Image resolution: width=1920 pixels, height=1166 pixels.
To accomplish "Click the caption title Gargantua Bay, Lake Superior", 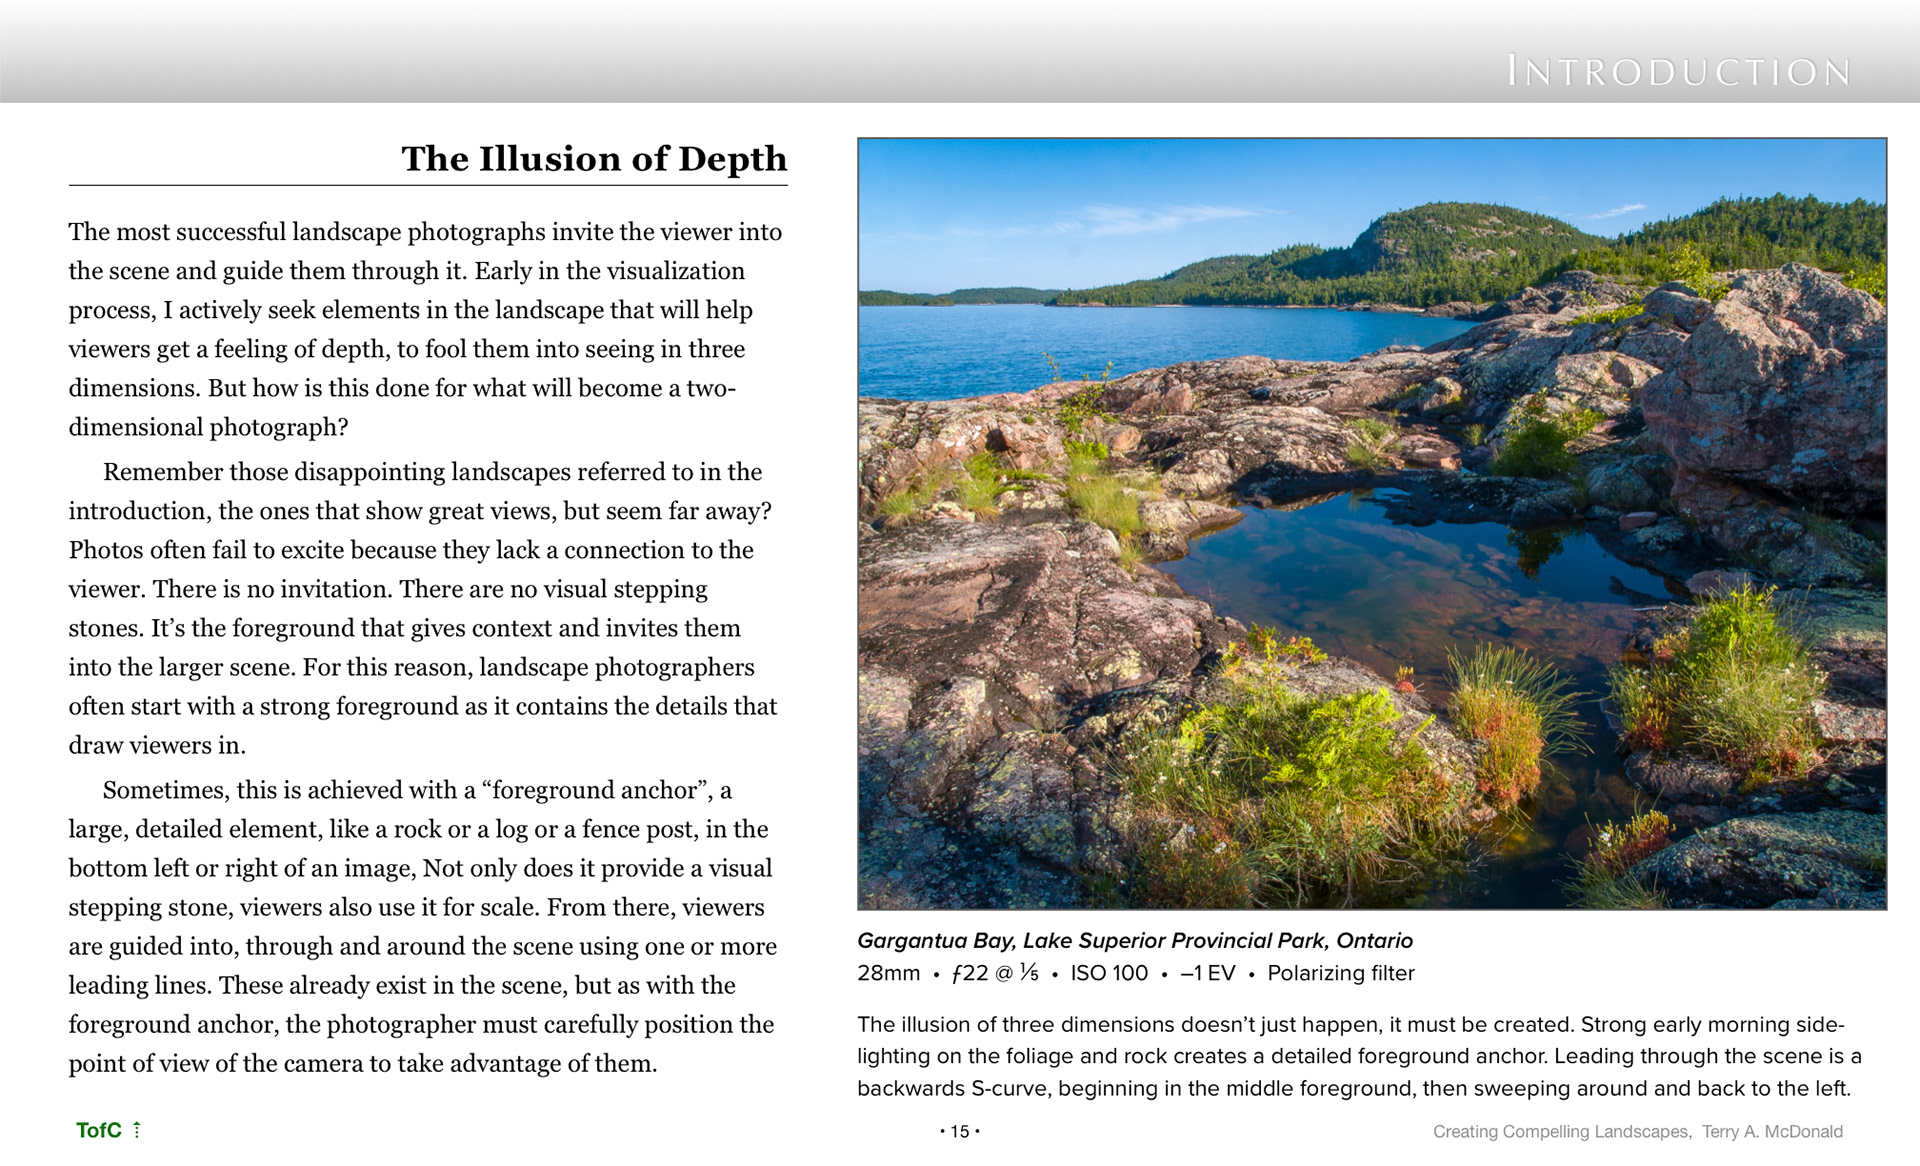I will (x=1135, y=941).
